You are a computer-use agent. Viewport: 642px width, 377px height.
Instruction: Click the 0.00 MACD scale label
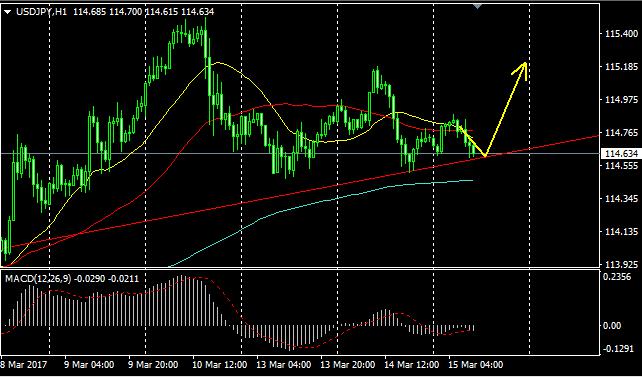point(612,325)
